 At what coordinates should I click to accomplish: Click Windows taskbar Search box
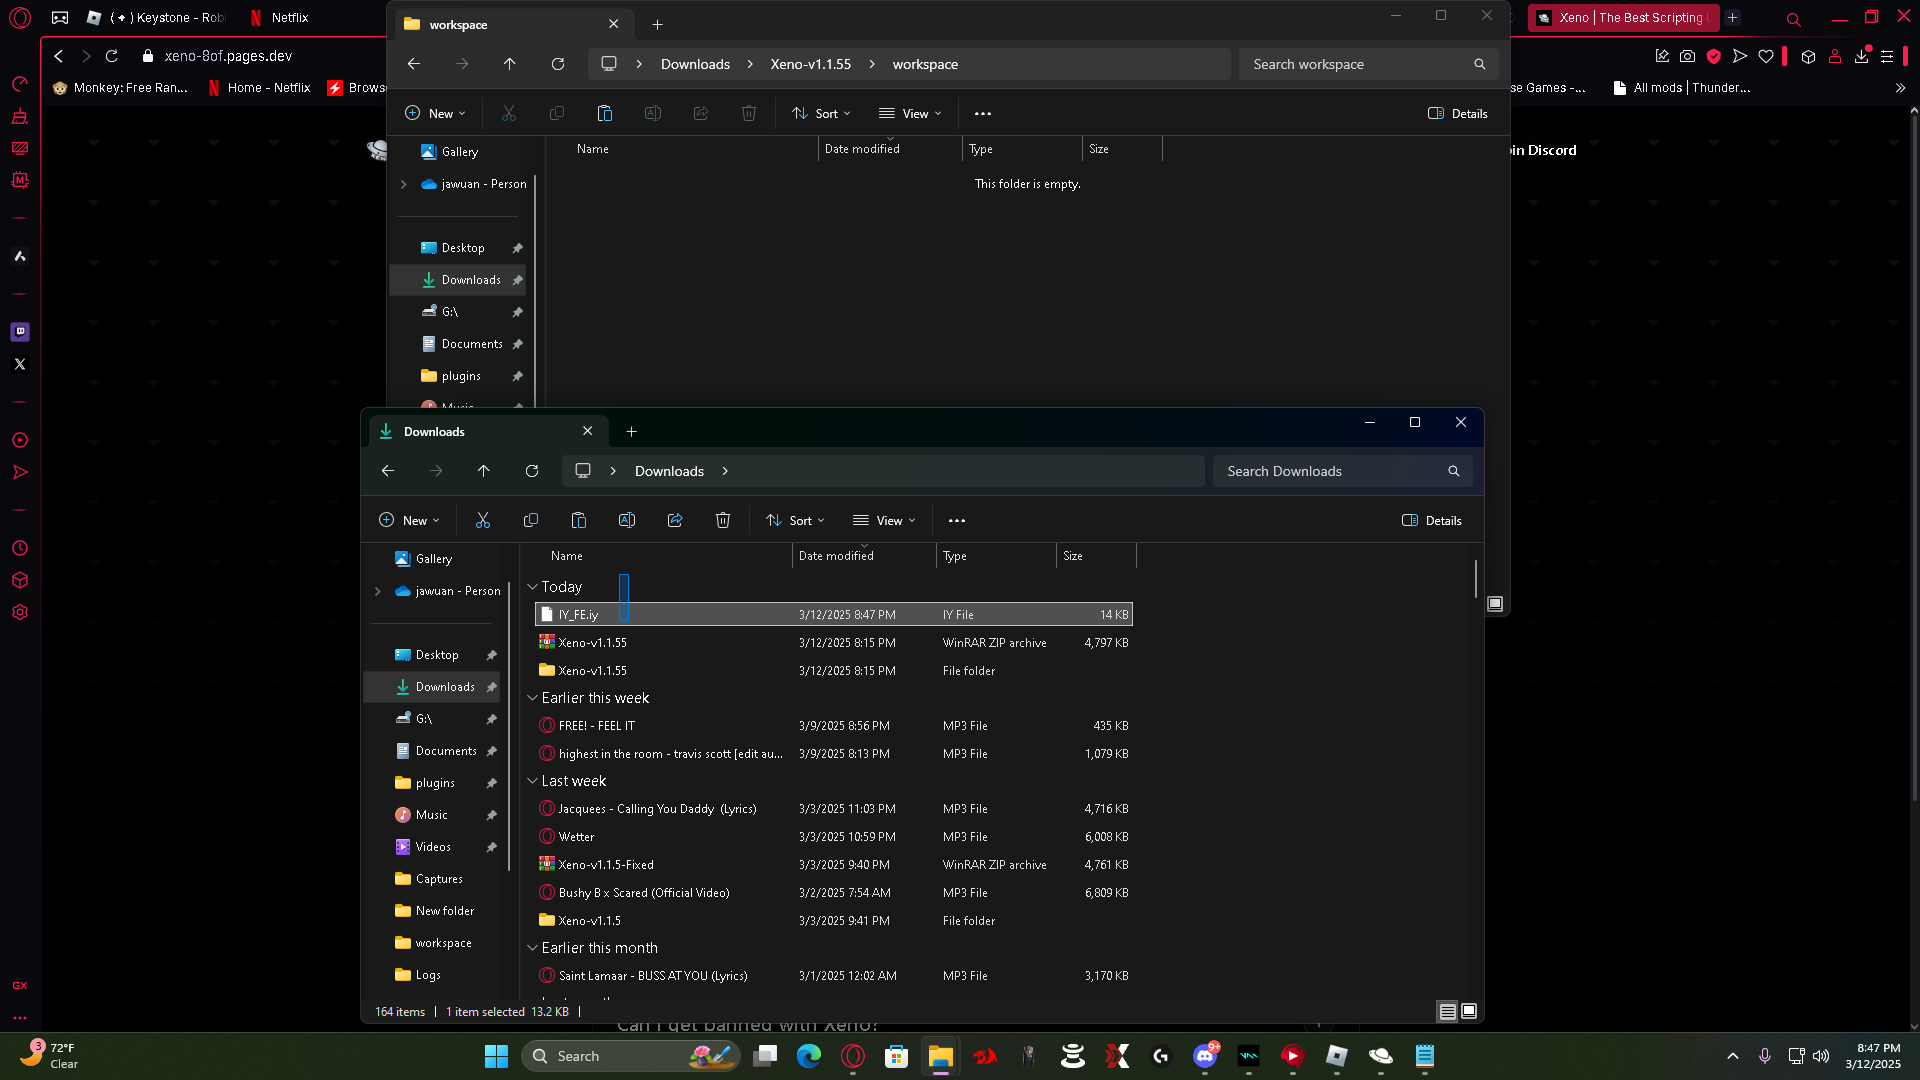[x=630, y=1056]
